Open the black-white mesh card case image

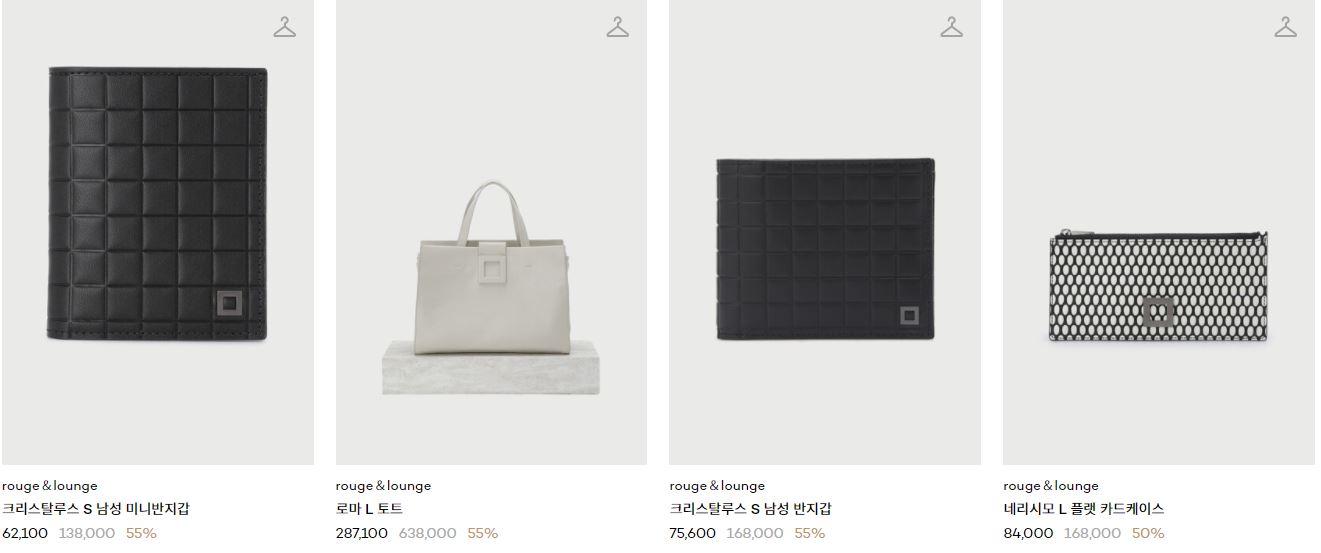tap(1159, 232)
